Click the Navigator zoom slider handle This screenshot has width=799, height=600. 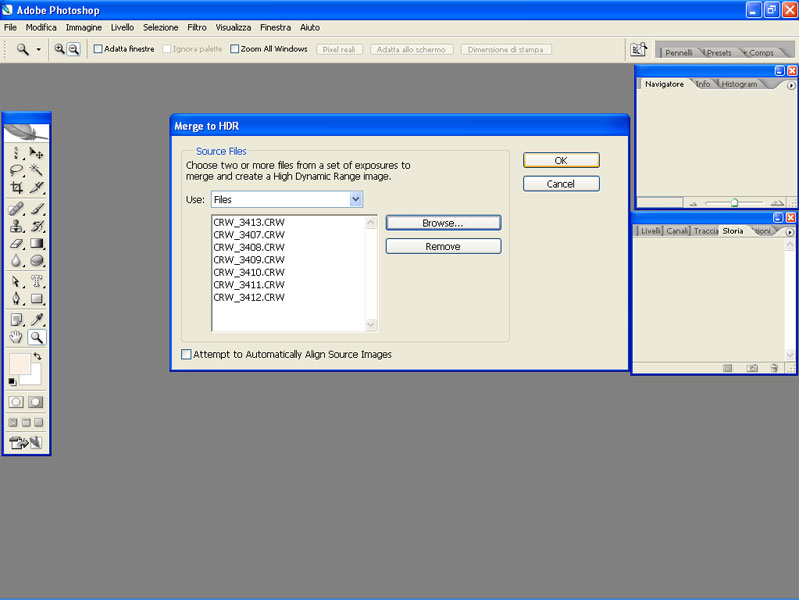734,202
